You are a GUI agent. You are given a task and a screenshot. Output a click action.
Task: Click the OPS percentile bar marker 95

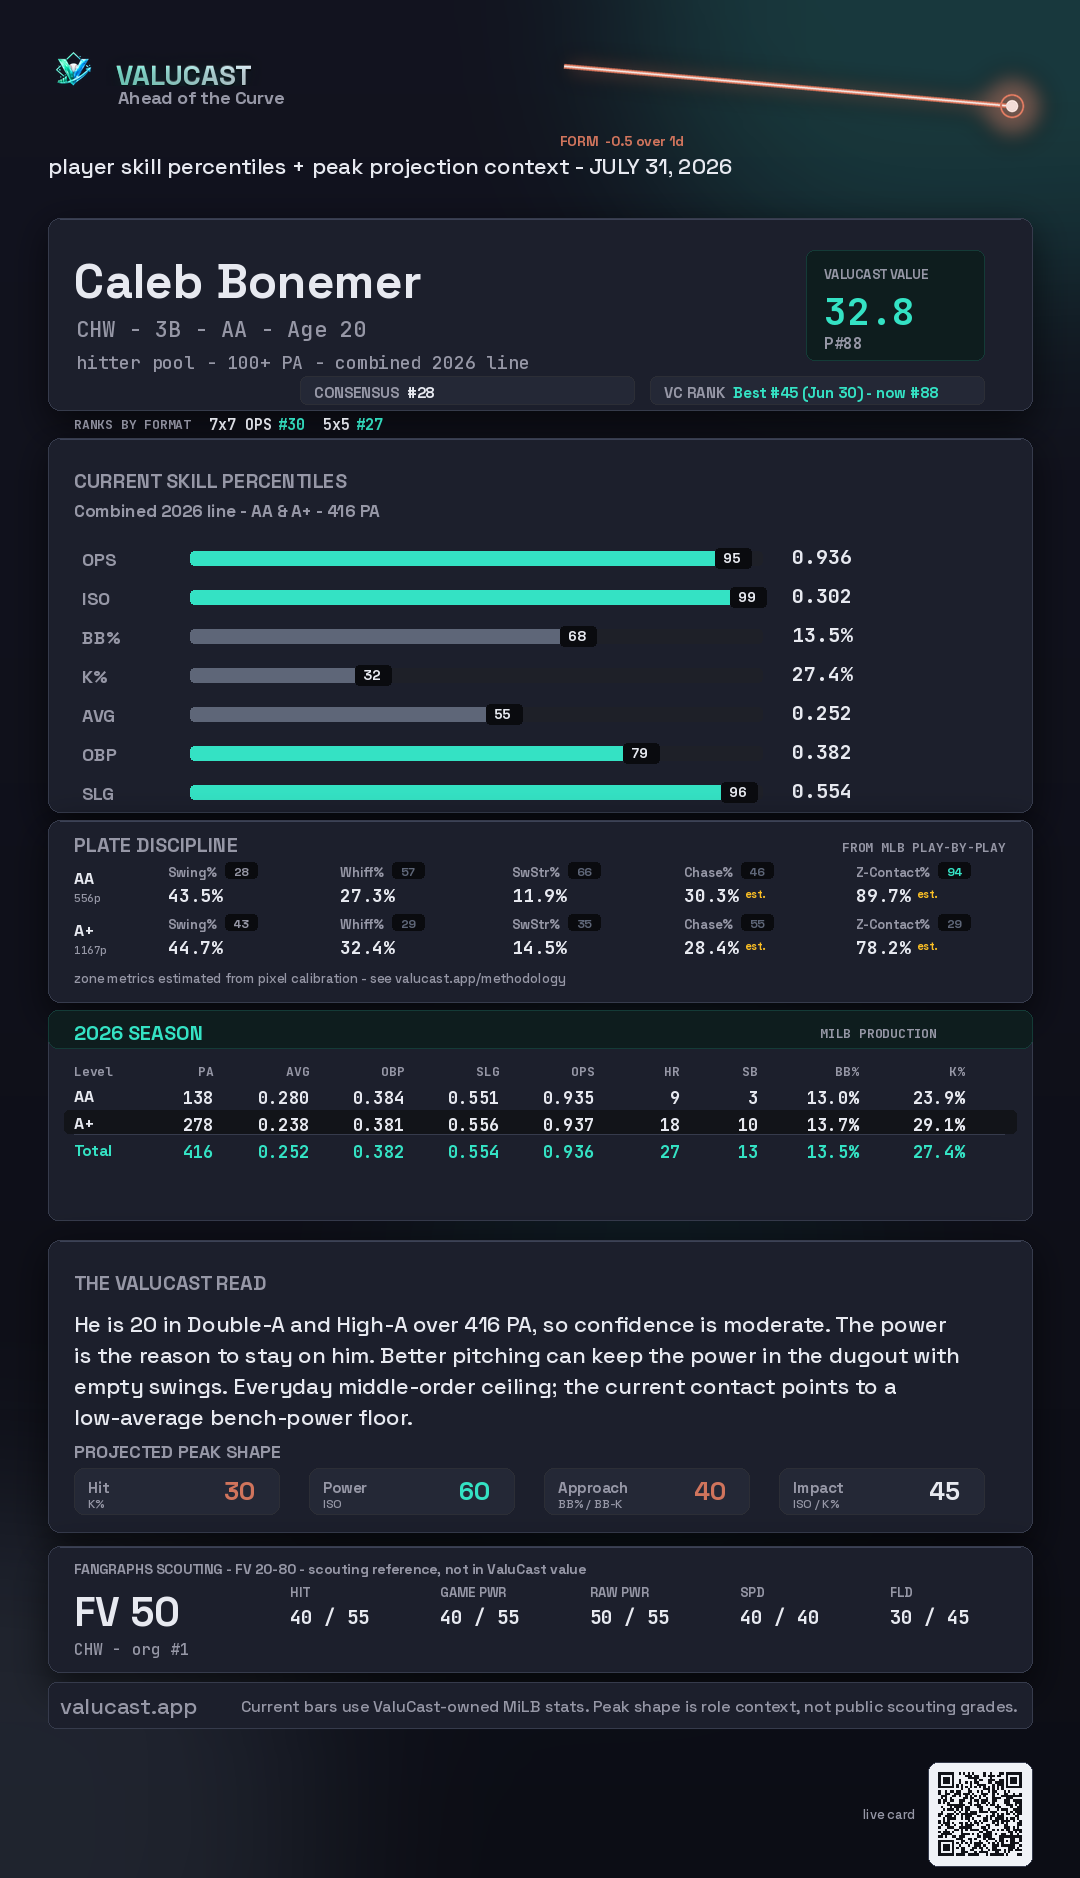732,558
